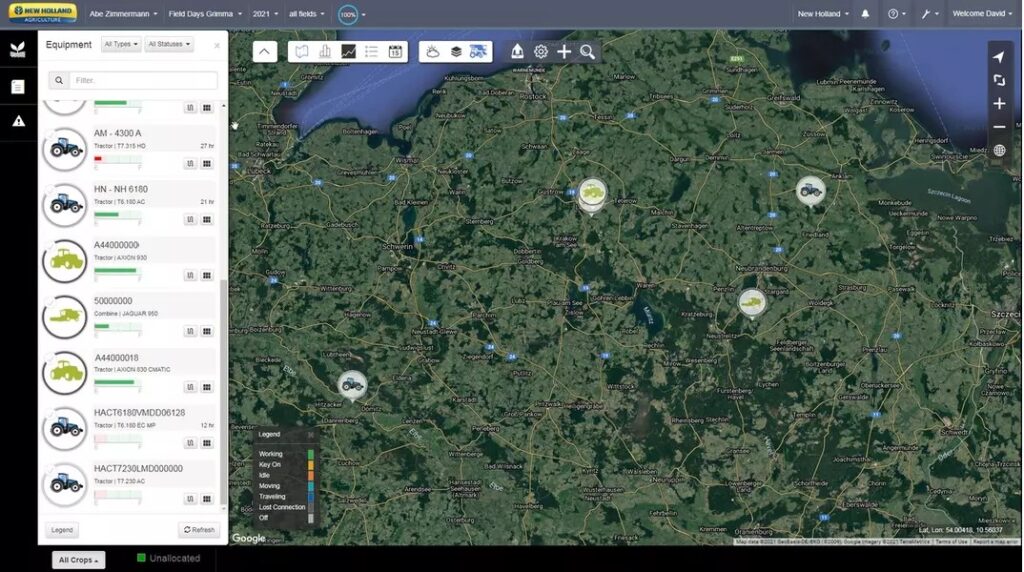Open the weather overlay icon
This screenshot has width=1024, height=572.
[432, 52]
